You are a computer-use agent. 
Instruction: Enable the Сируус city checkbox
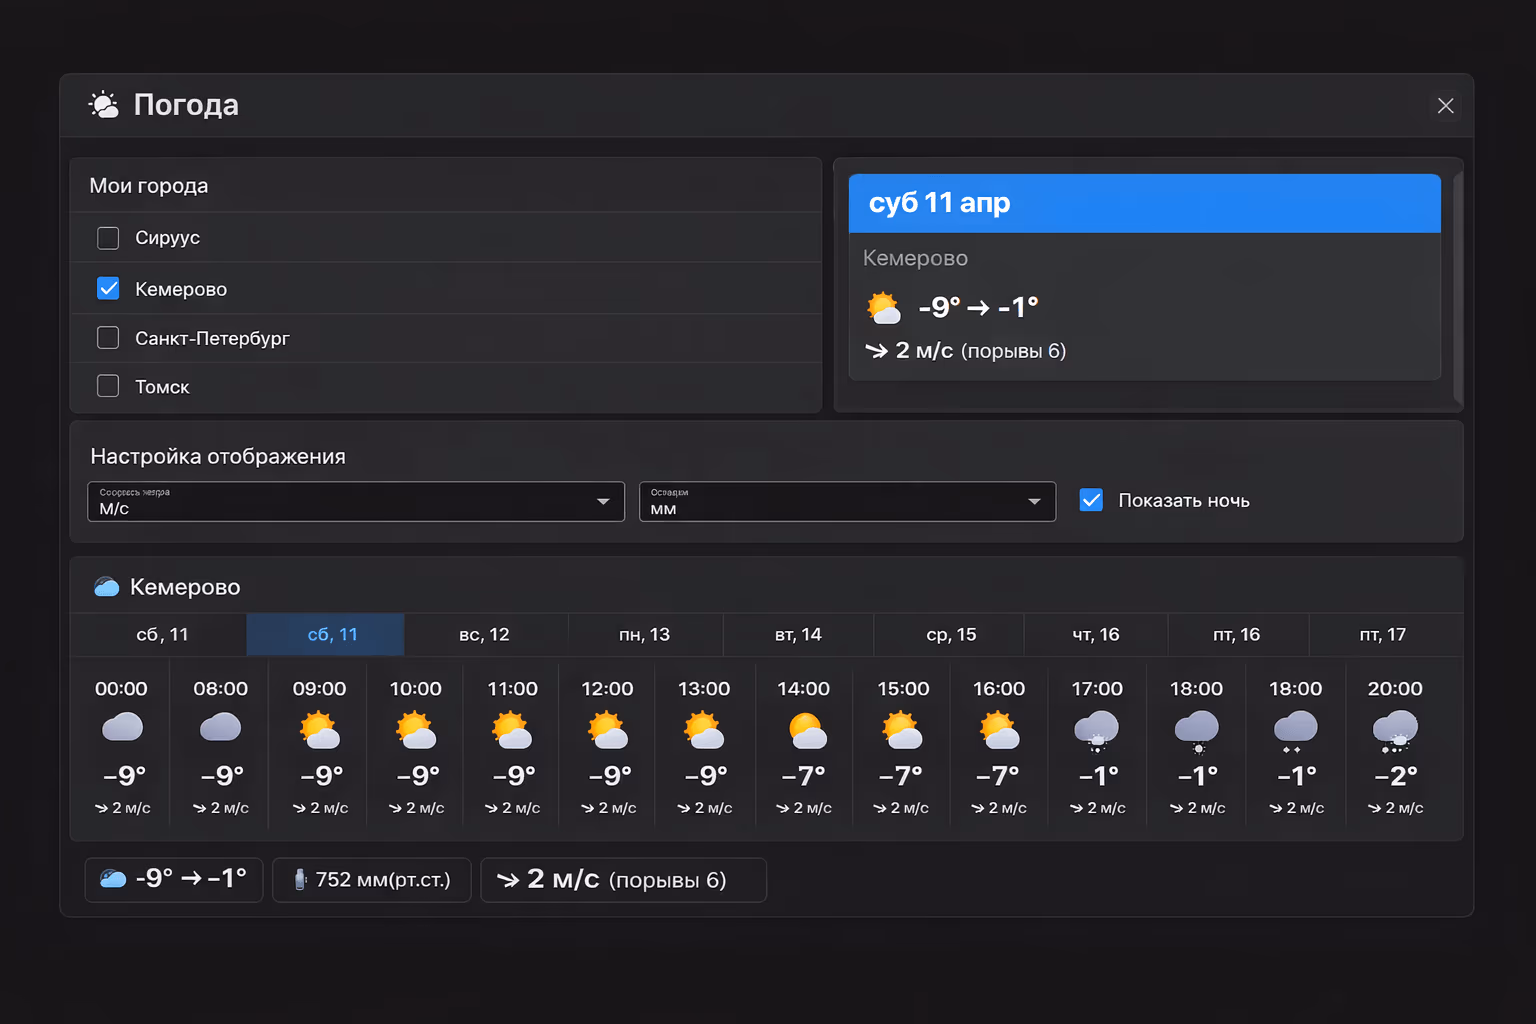(x=108, y=238)
